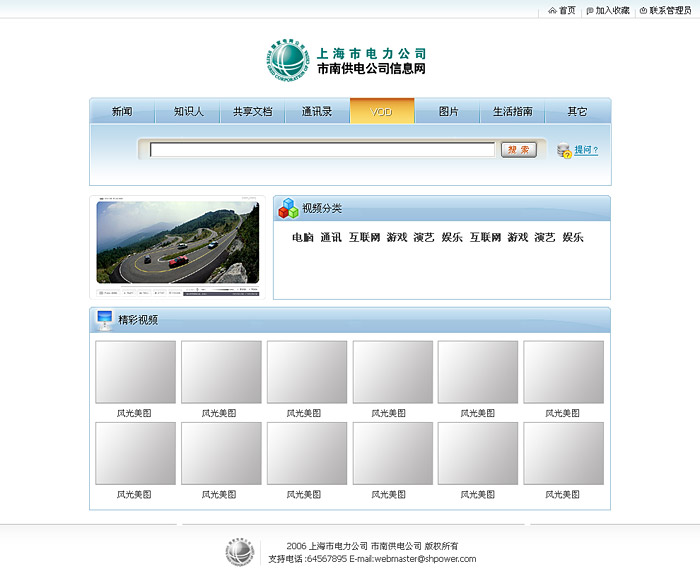Image resolution: width=700 pixels, height=581 pixels.
Task: Open the 其它 tab
Action: pyautogui.click(x=578, y=111)
